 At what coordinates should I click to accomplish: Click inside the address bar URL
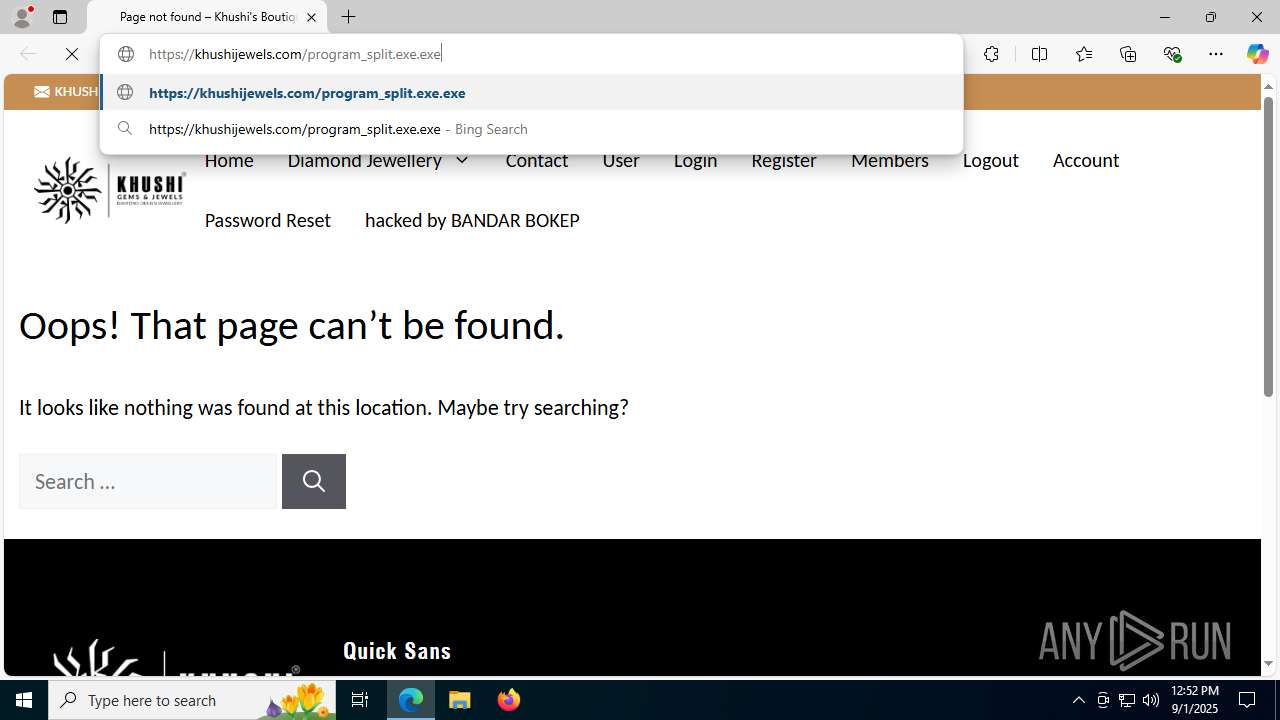295,54
